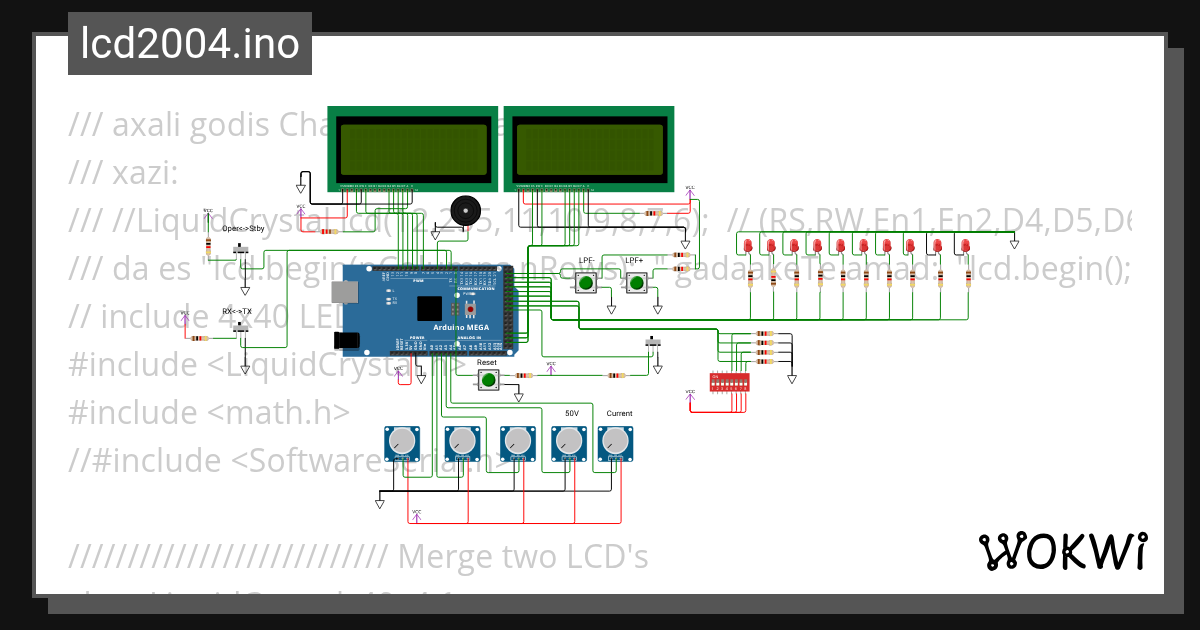
Task: Flip the Oper<->Stby slide switch
Action: pos(241,247)
